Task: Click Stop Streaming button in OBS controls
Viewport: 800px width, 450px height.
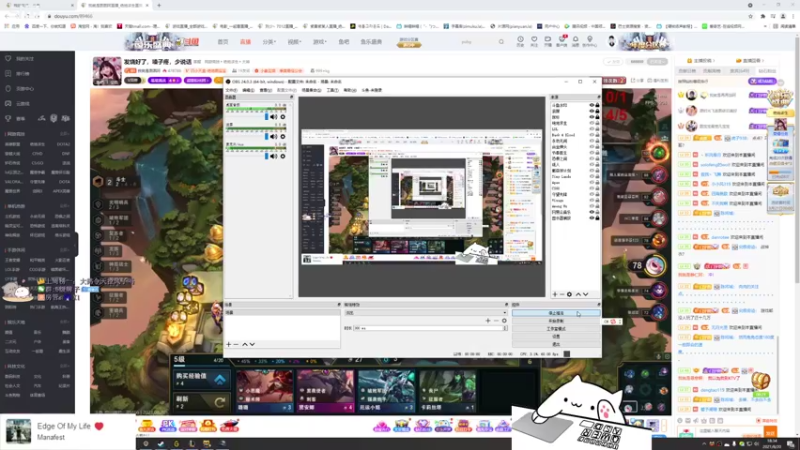Action: 556,313
